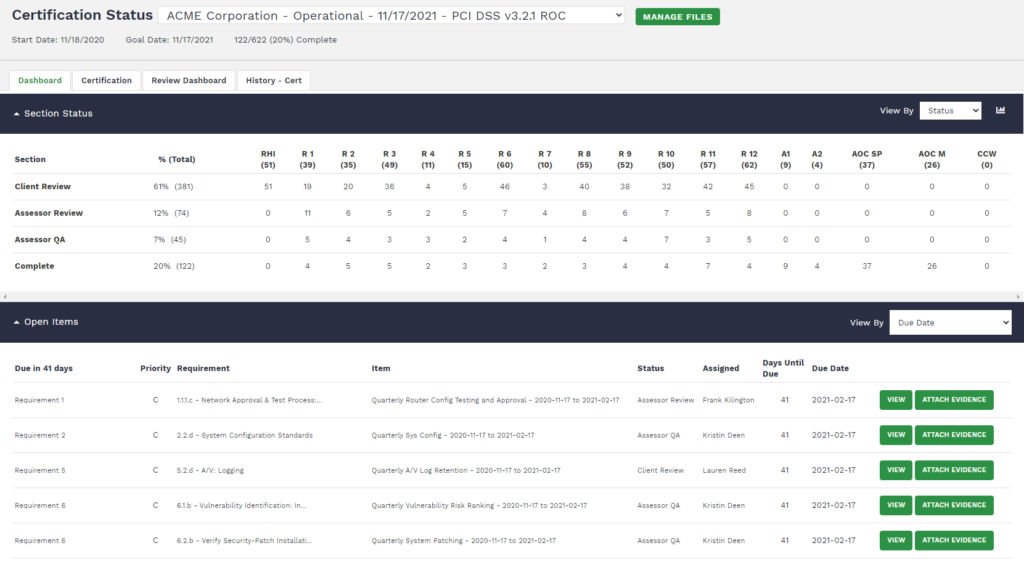
Task: View the Quarterly A/V Log Retention item
Action: coord(895,470)
